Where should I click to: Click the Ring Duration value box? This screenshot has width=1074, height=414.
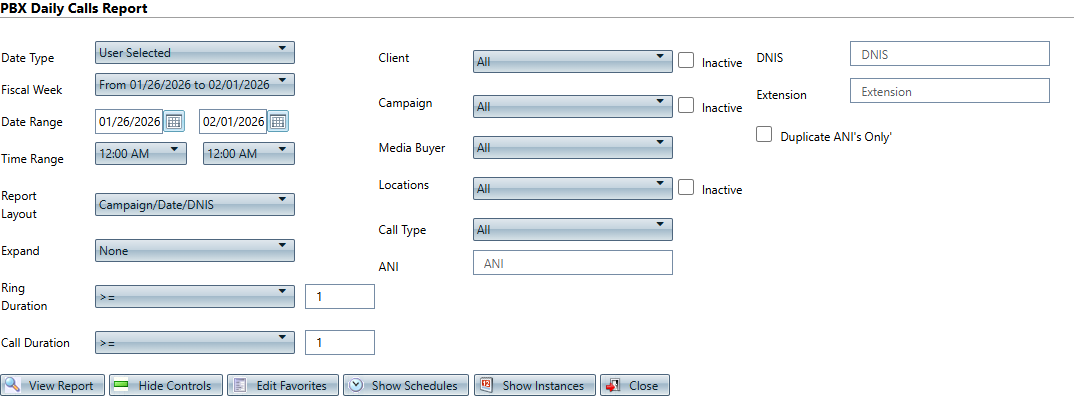[339, 296]
